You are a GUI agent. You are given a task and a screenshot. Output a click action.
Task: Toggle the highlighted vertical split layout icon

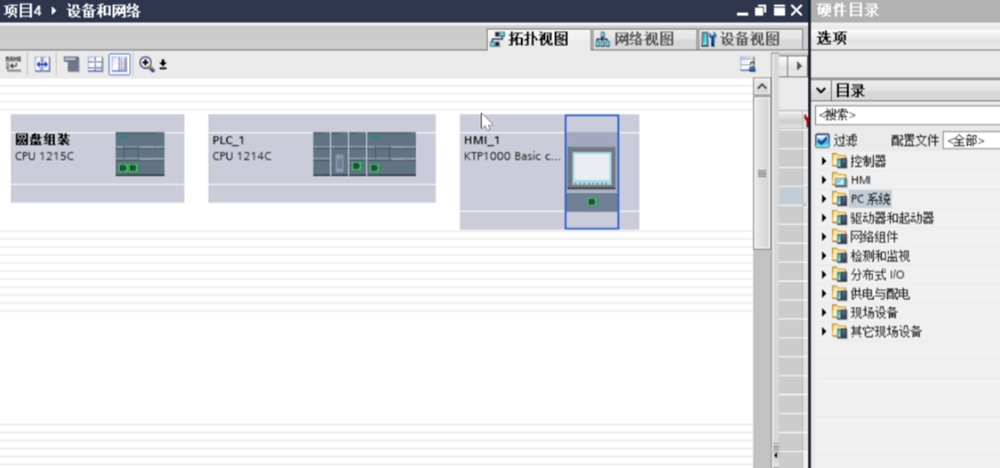pyautogui.click(x=120, y=64)
